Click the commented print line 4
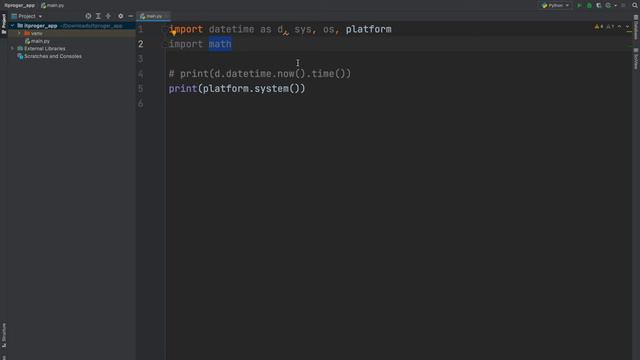Image resolution: width=640 pixels, height=360 pixels. [260, 74]
